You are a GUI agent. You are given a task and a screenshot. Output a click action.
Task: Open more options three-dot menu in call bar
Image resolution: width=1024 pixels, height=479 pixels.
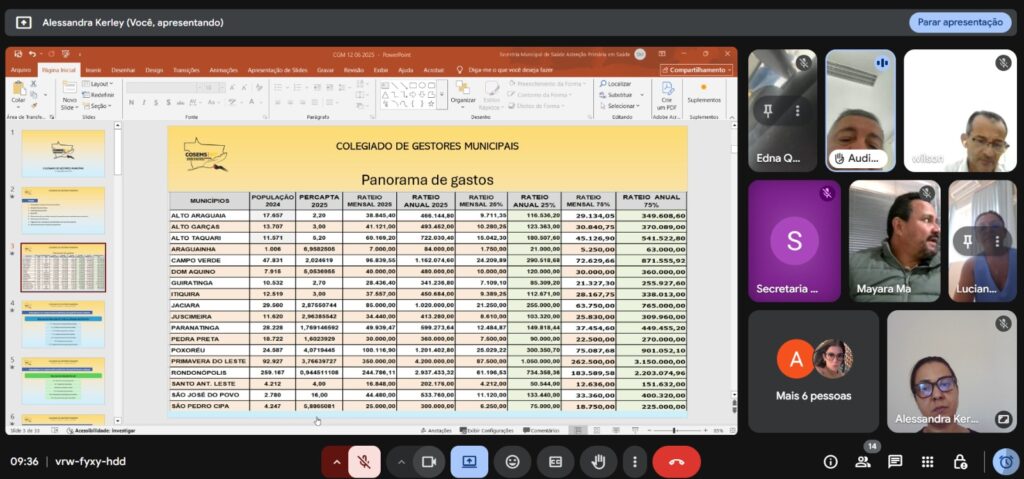point(634,461)
